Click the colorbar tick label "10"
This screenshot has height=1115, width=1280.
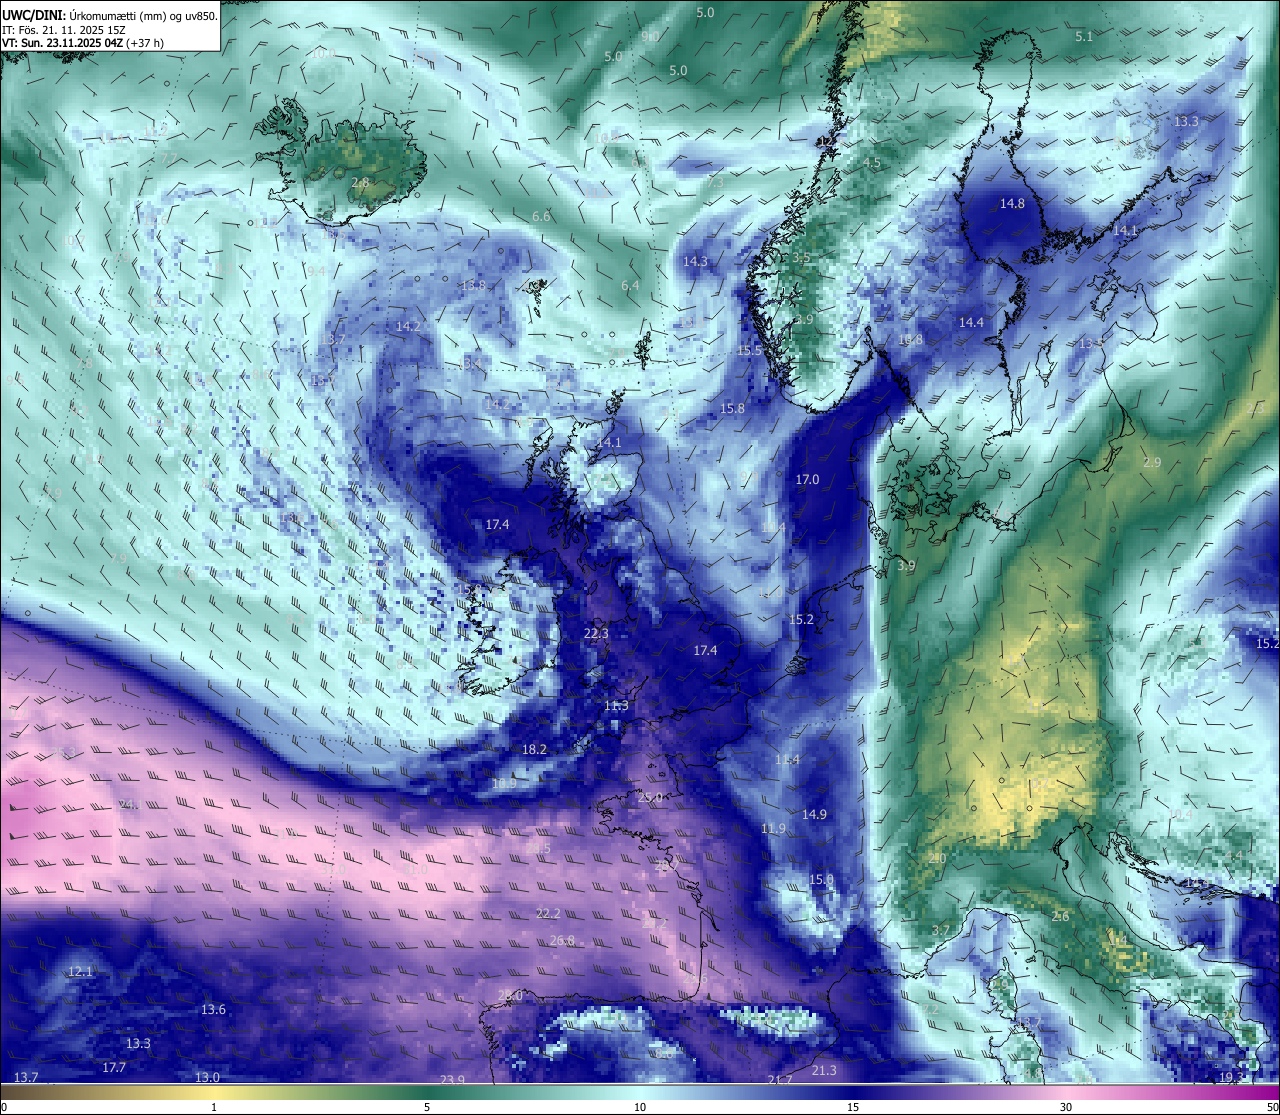pos(640,1107)
